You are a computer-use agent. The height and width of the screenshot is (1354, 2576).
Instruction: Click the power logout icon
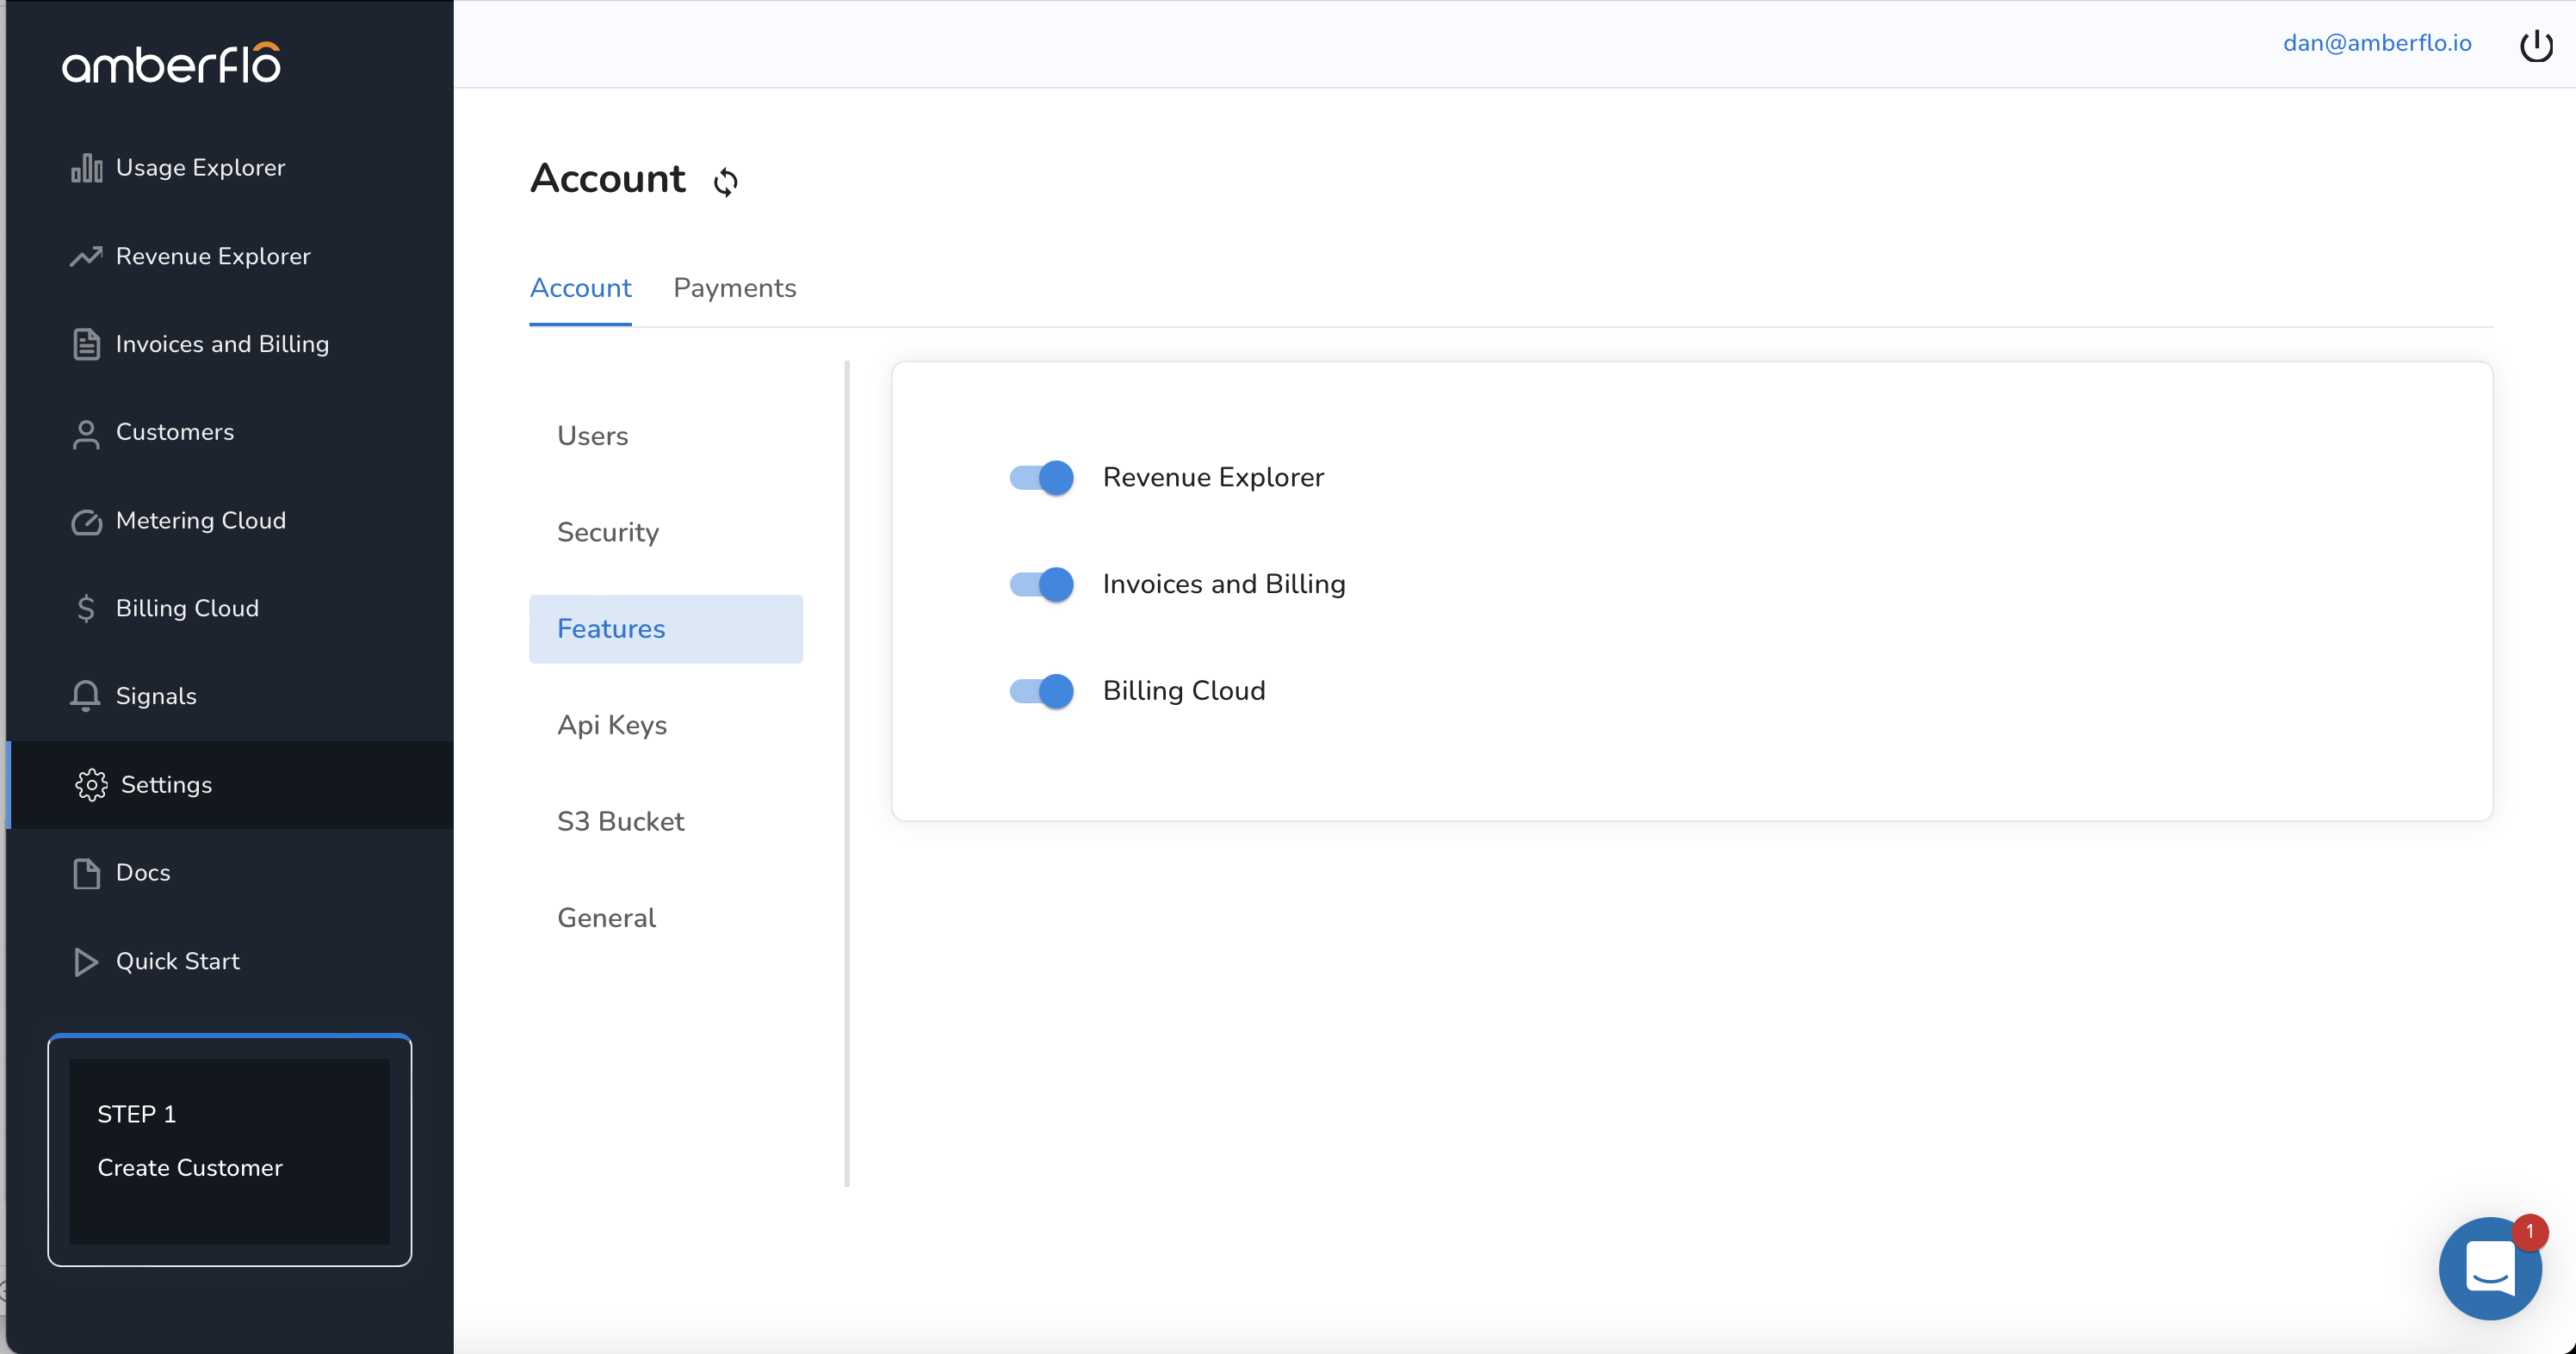(x=2536, y=45)
